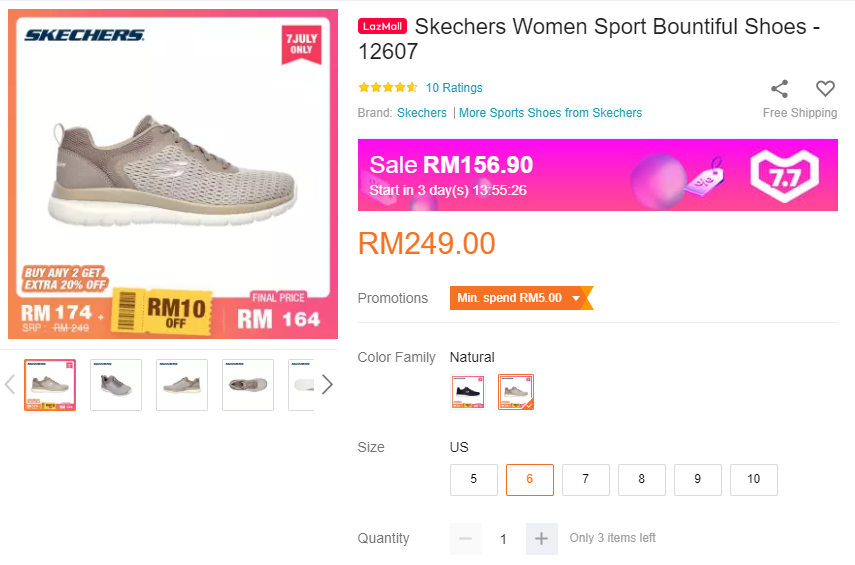Screen dimensions: 855x565
Task: Click the quantity input field
Action: (x=503, y=539)
